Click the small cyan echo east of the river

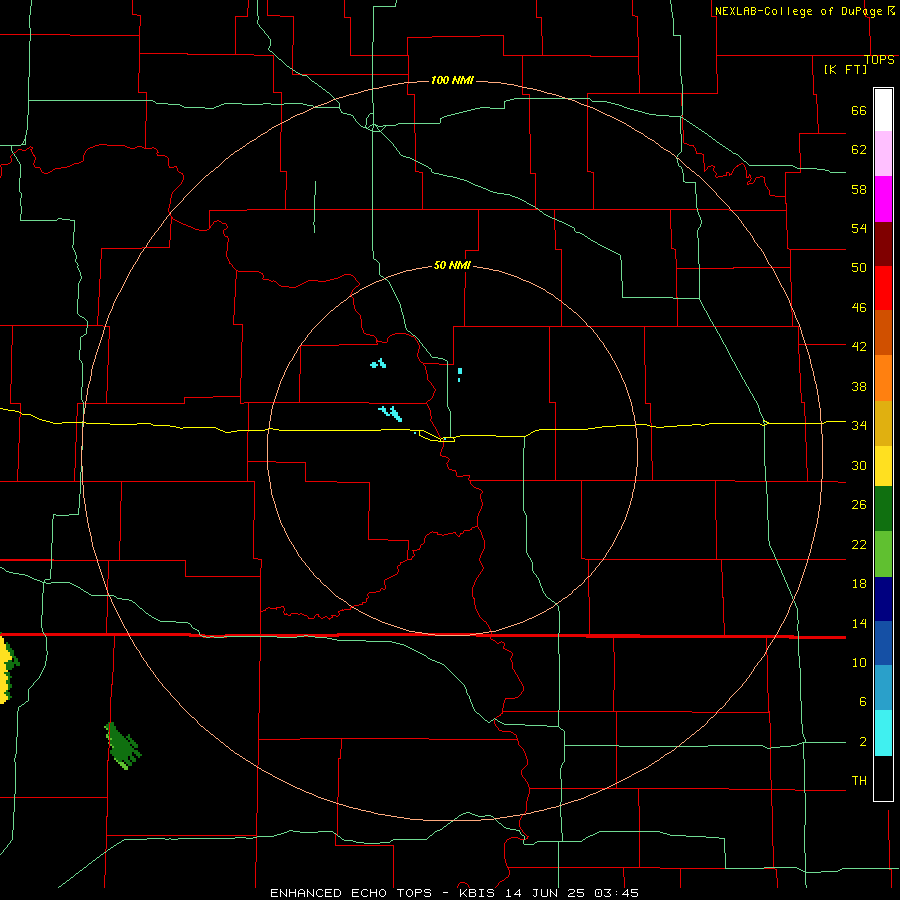tap(460, 374)
